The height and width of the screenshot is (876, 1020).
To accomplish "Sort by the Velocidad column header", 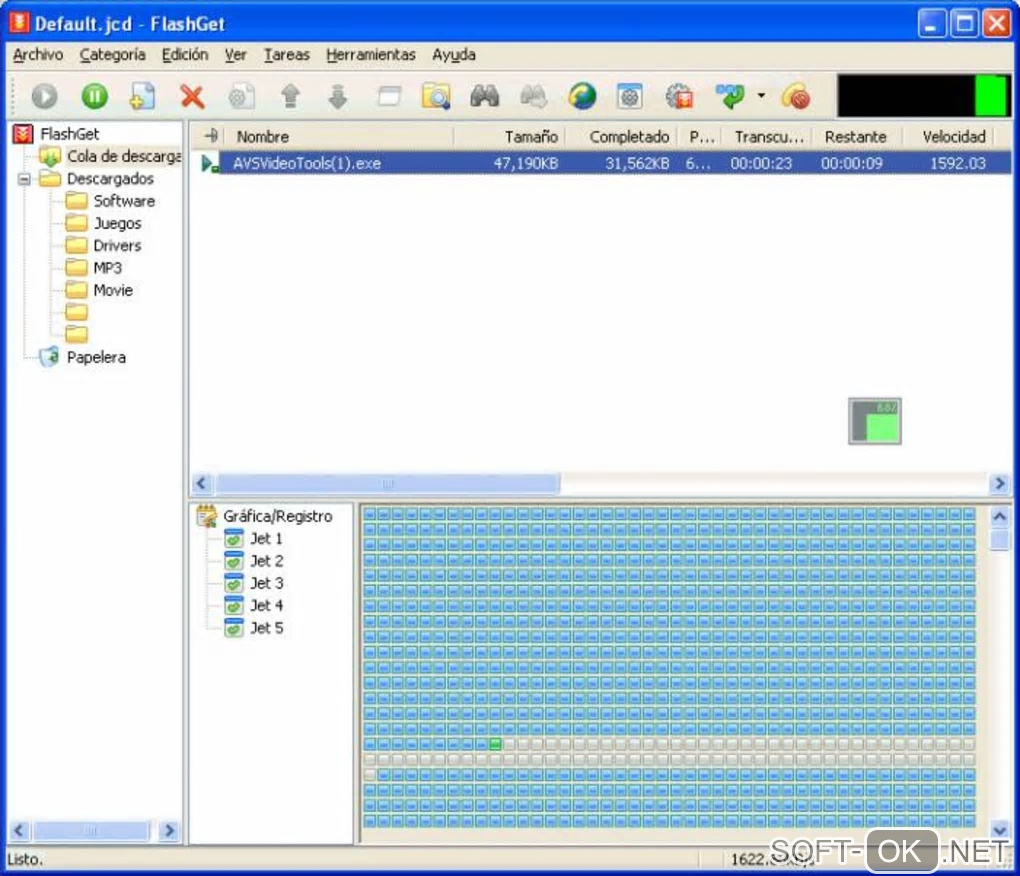I will (x=948, y=137).
